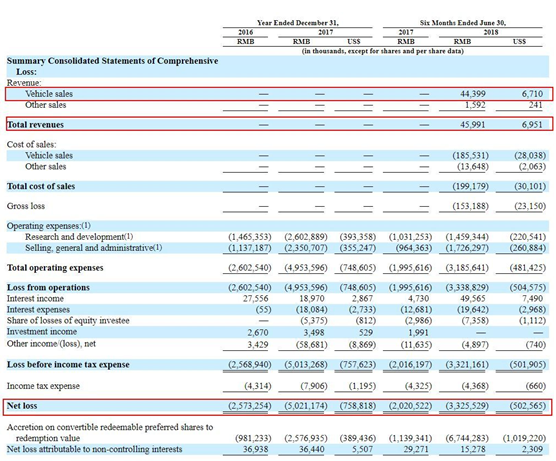Viewport: 556px width, 461px height.
Task: Click the Net loss row label
Action: point(22,406)
